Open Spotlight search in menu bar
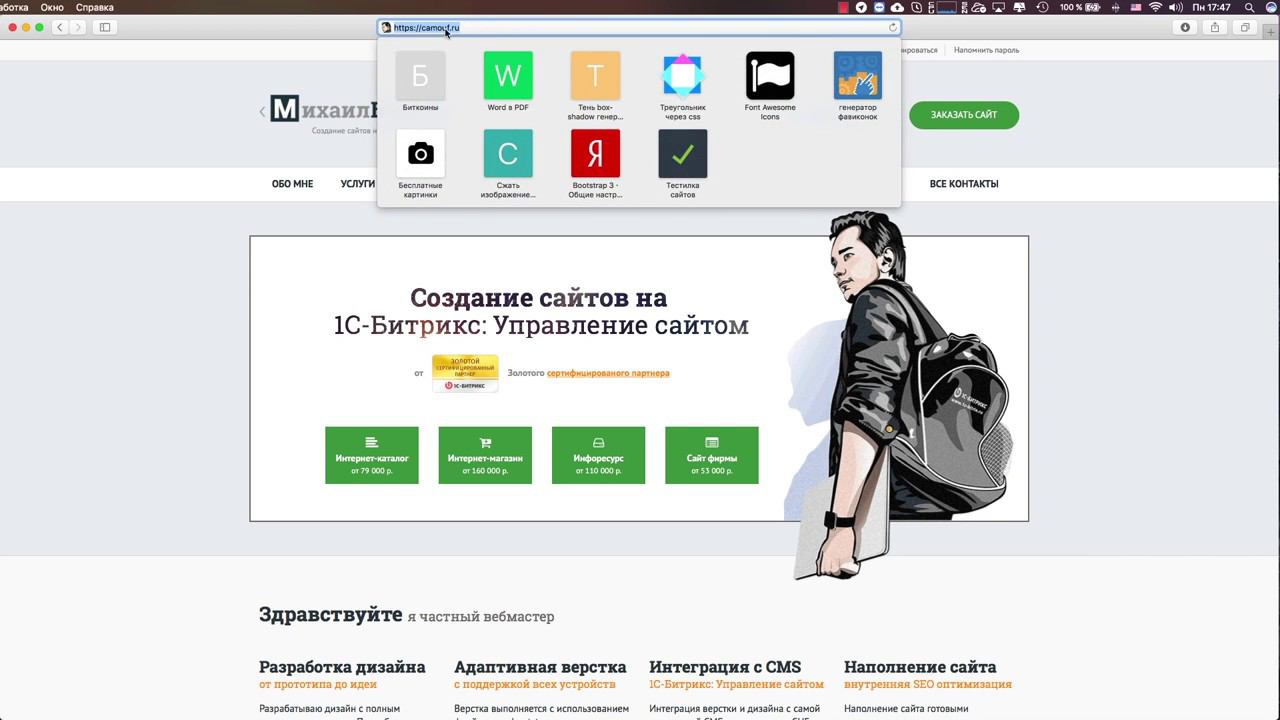The height and width of the screenshot is (720, 1280). [1249, 7]
